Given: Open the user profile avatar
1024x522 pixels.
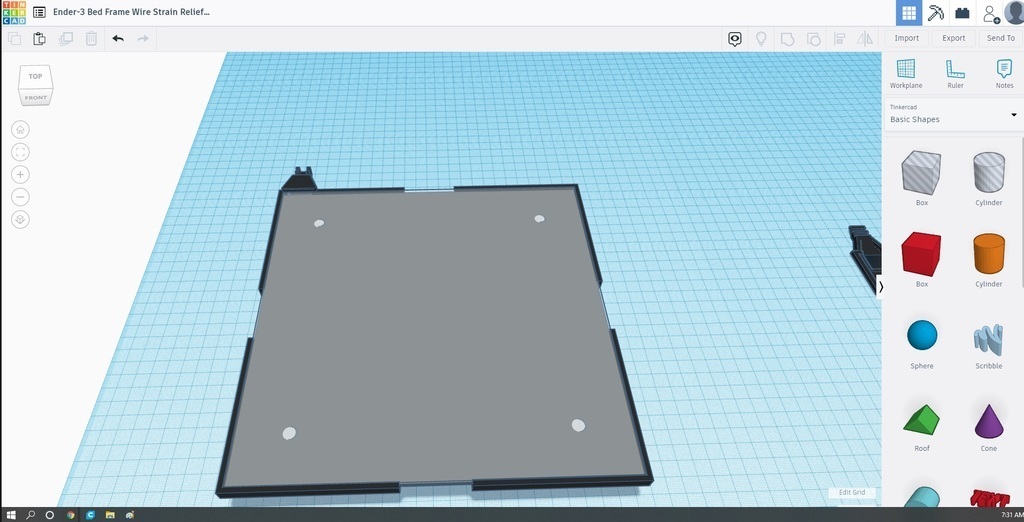Looking at the screenshot, I should click(1014, 12).
